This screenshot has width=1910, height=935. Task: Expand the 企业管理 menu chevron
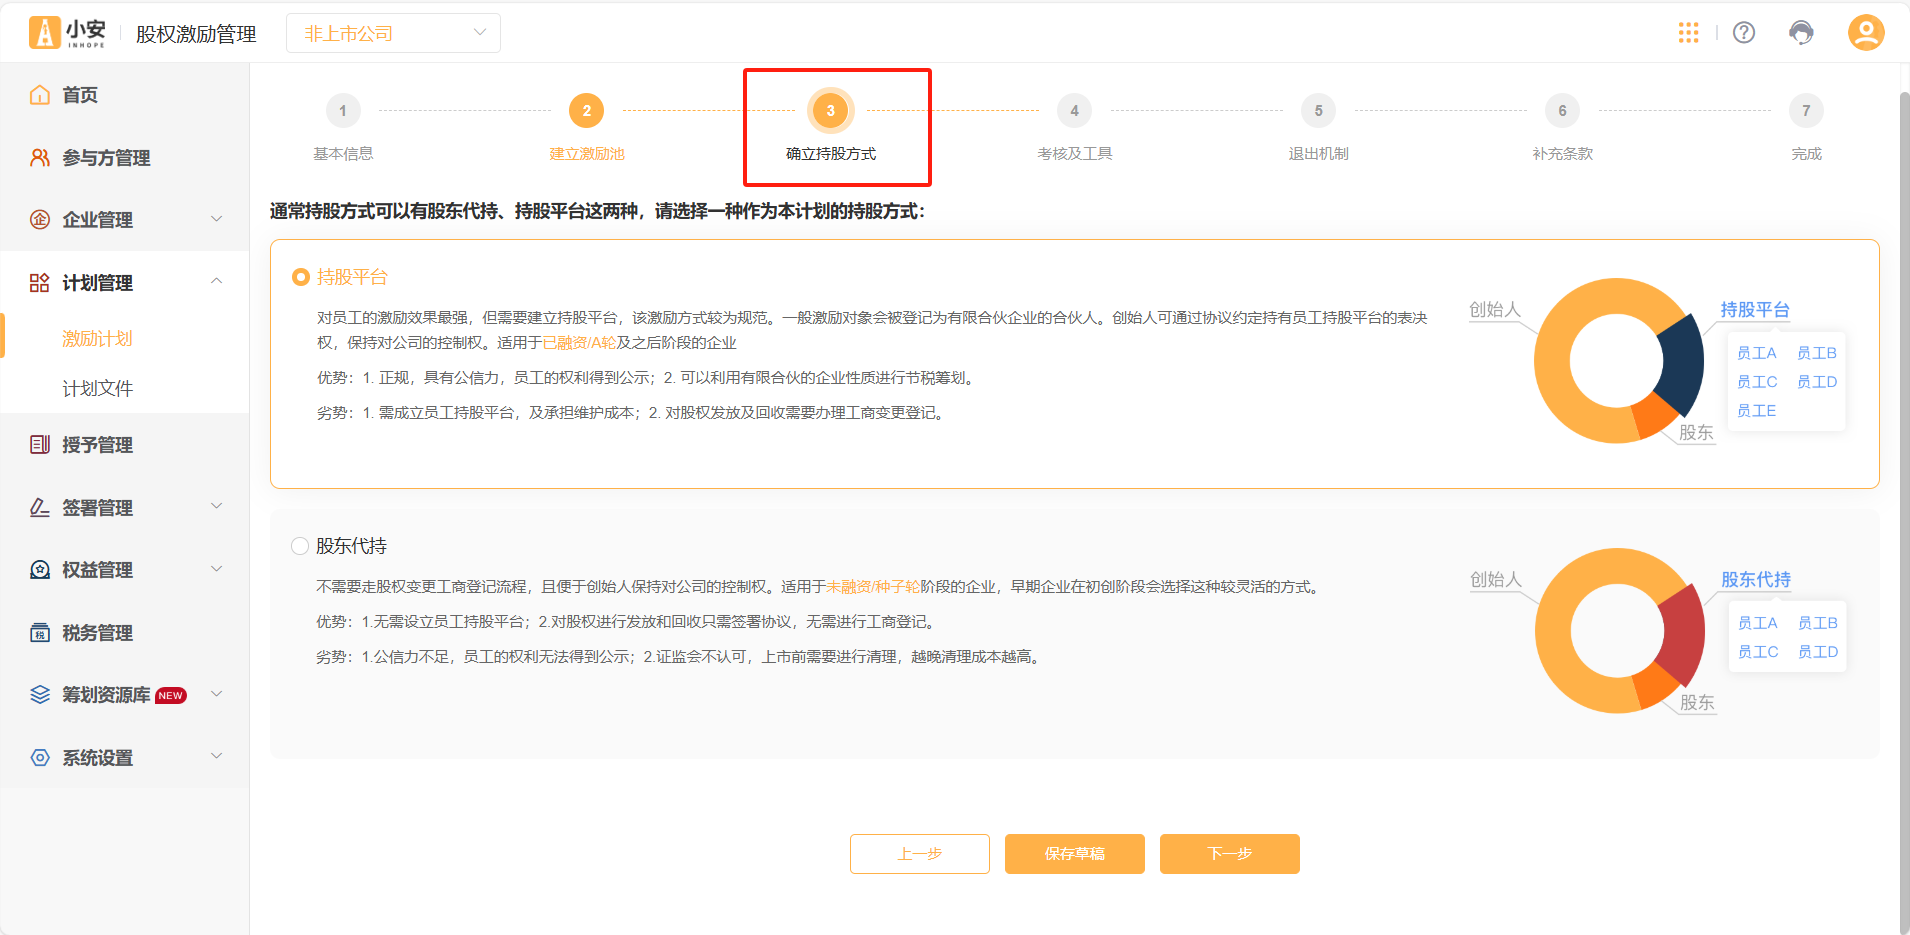tap(217, 219)
